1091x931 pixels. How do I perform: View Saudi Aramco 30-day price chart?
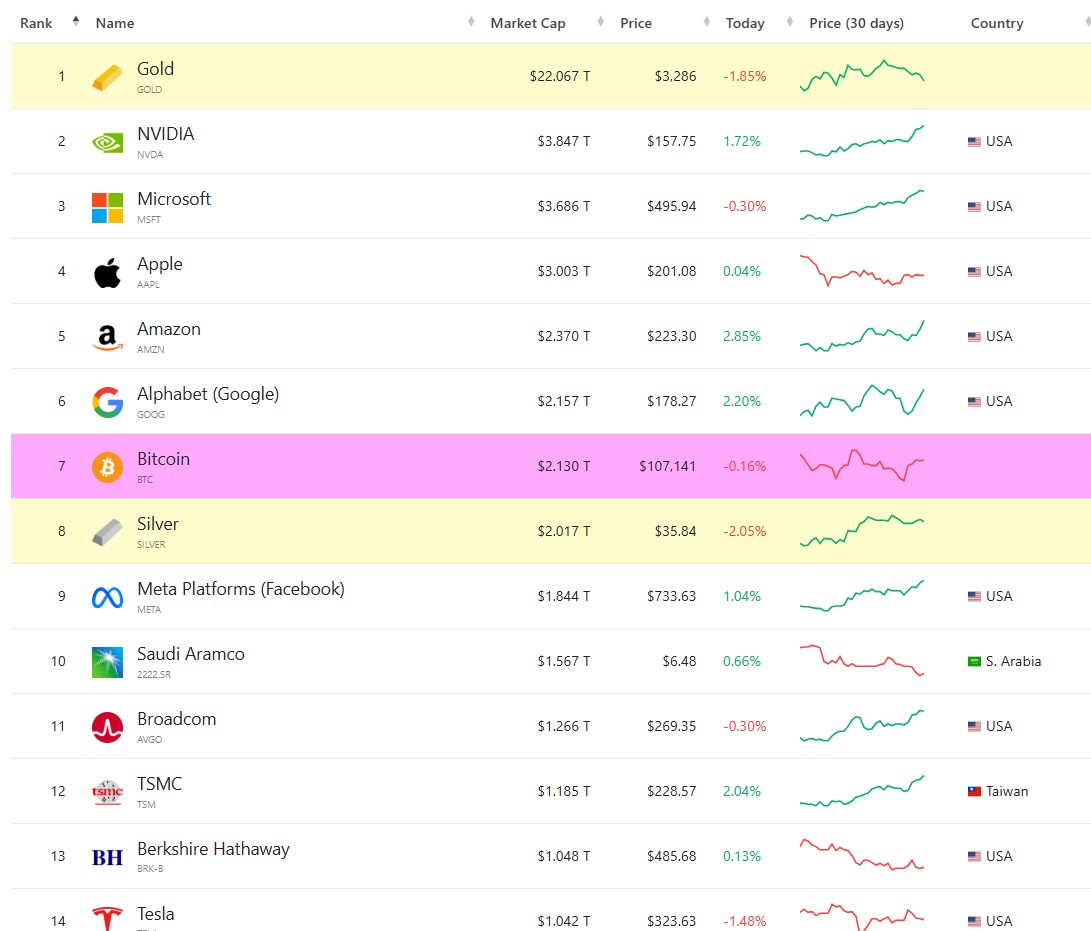point(862,660)
